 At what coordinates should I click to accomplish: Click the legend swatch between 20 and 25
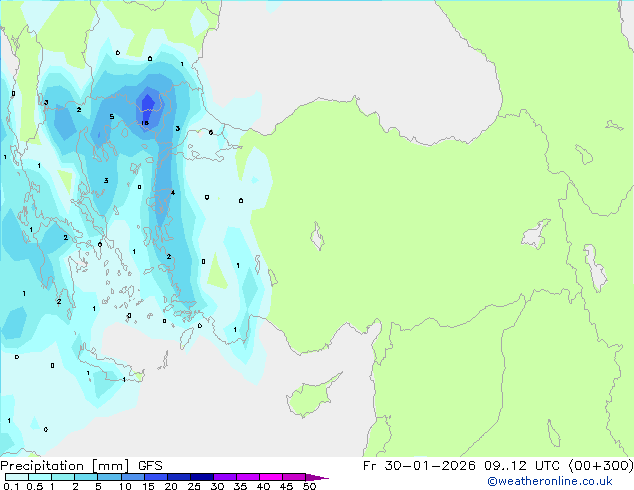point(179,477)
